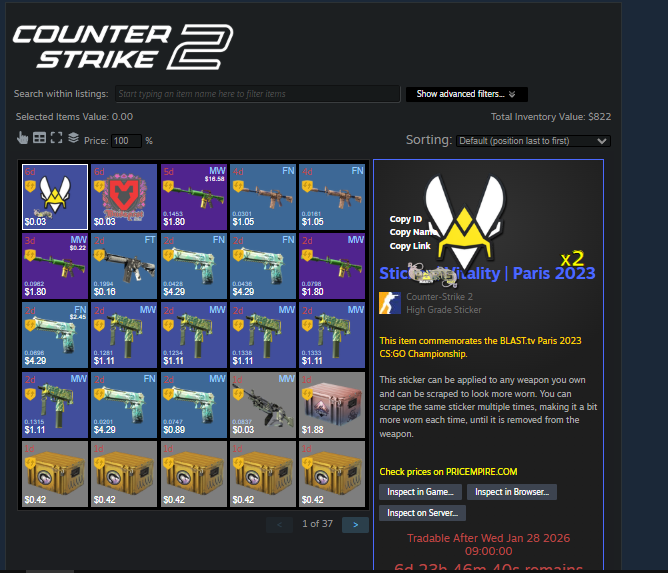Switch to grid table view icon
Viewport: 668px width, 573px height.
[39, 138]
